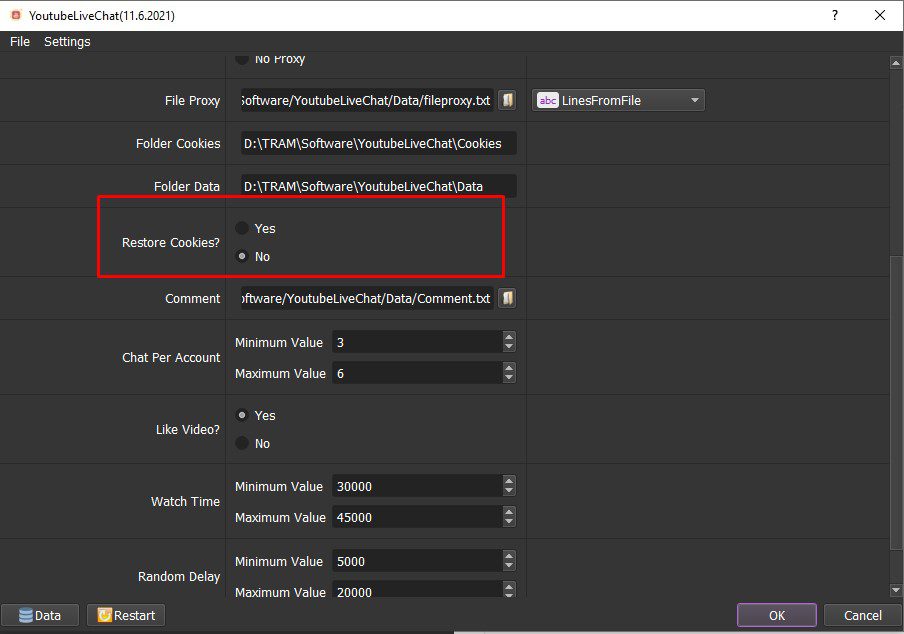Click the vertical scrollbar thumb
The width and height of the screenshot is (904, 634).
pyautogui.click(x=896, y=402)
